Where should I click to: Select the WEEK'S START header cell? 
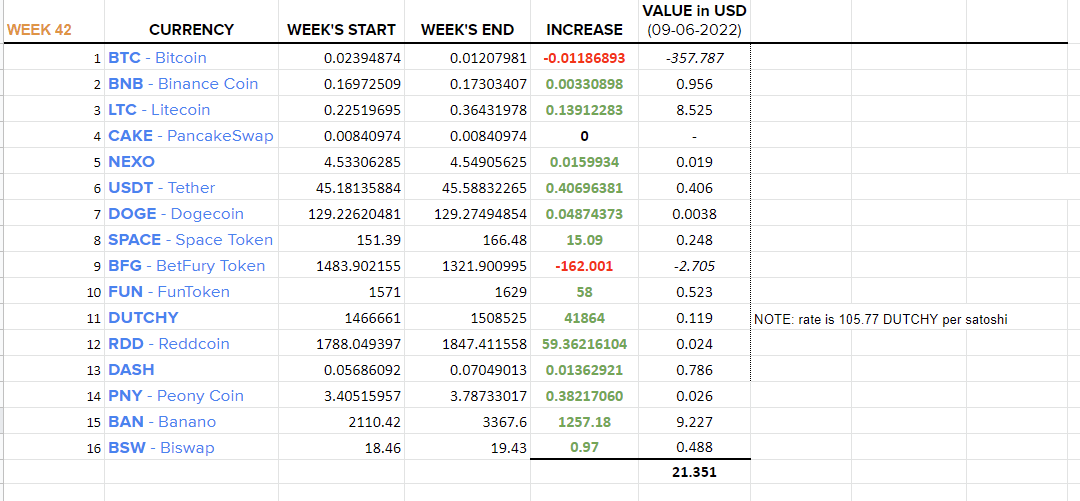[342, 30]
